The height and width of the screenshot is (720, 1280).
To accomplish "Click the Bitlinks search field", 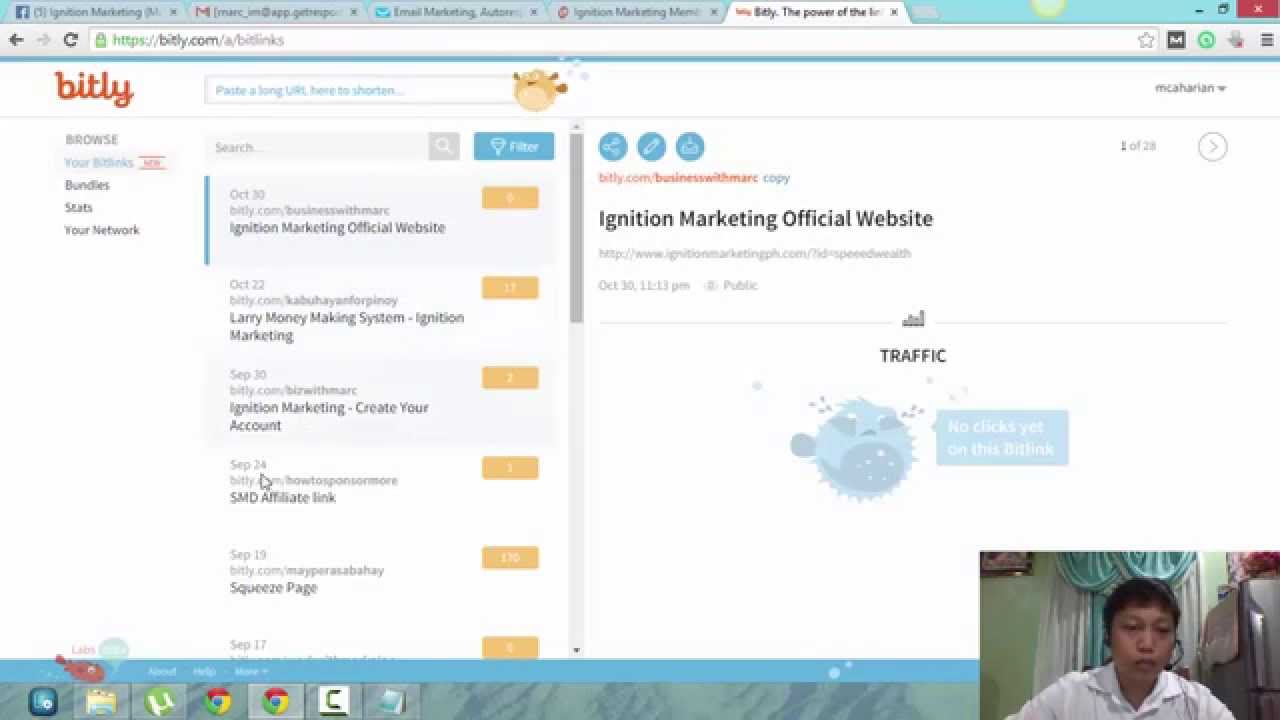I will (x=317, y=147).
